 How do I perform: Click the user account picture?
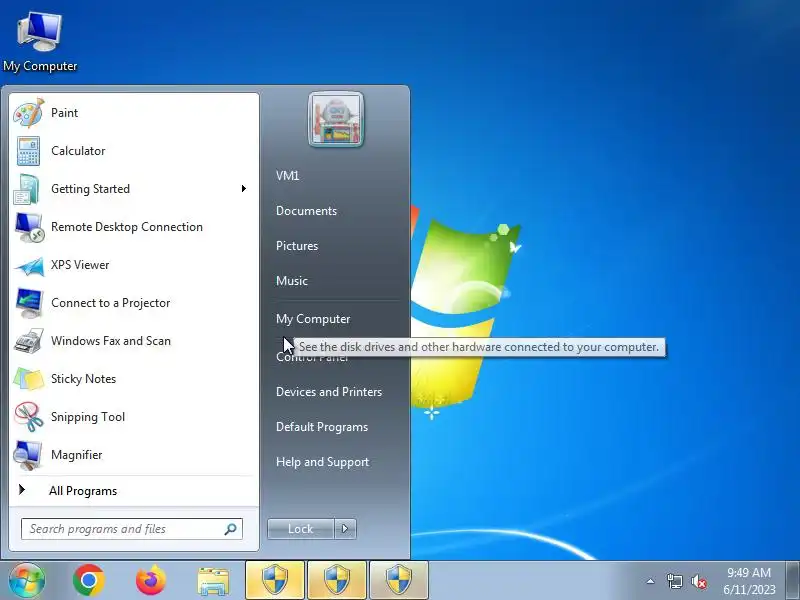336,119
